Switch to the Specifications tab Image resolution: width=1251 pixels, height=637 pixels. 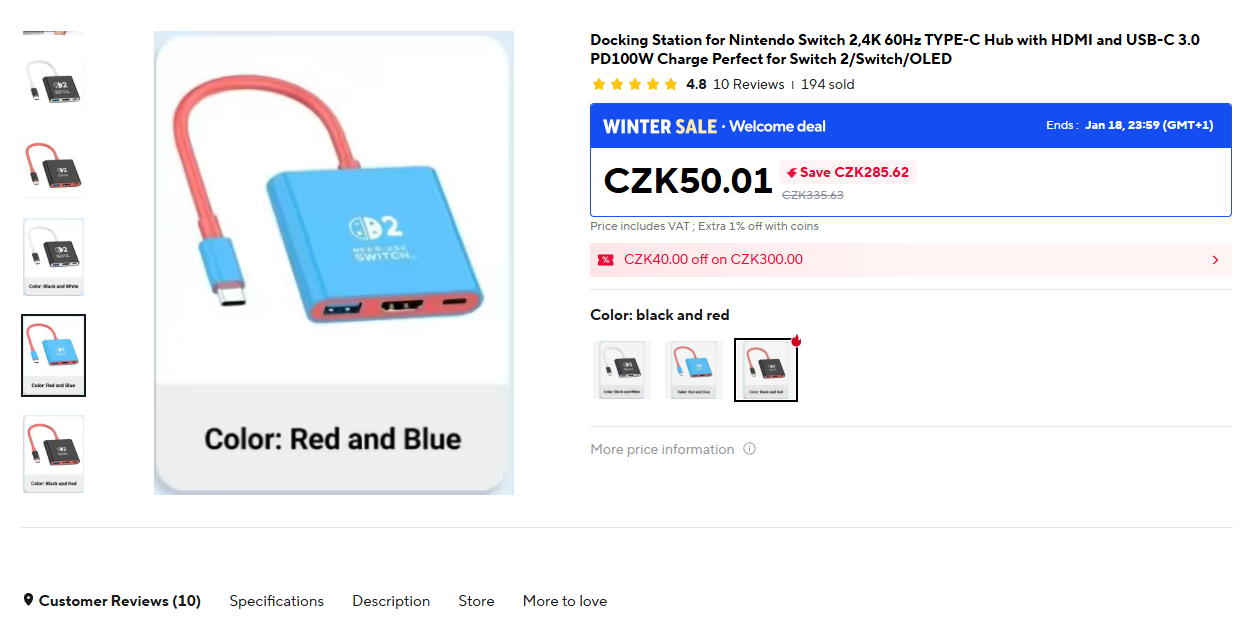click(x=276, y=601)
